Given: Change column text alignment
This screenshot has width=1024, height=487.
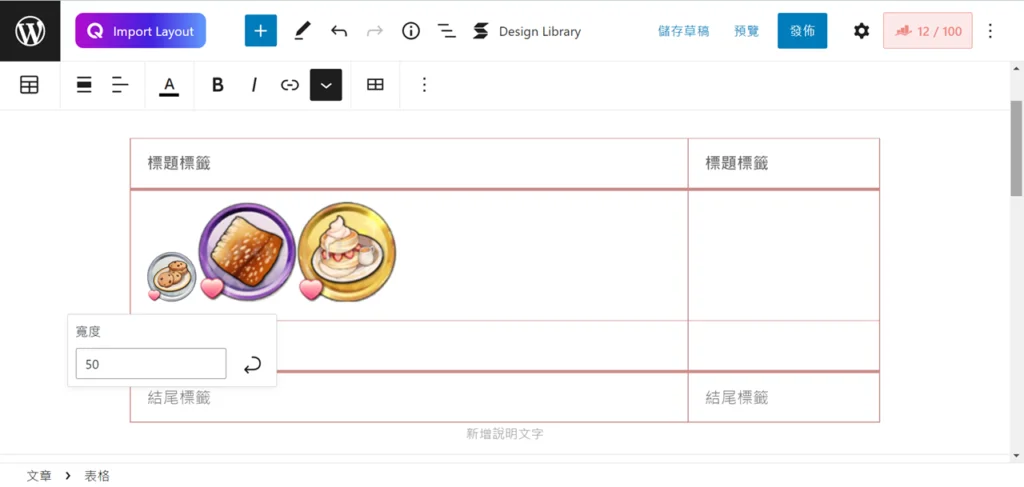Looking at the screenshot, I should (x=120, y=85).
